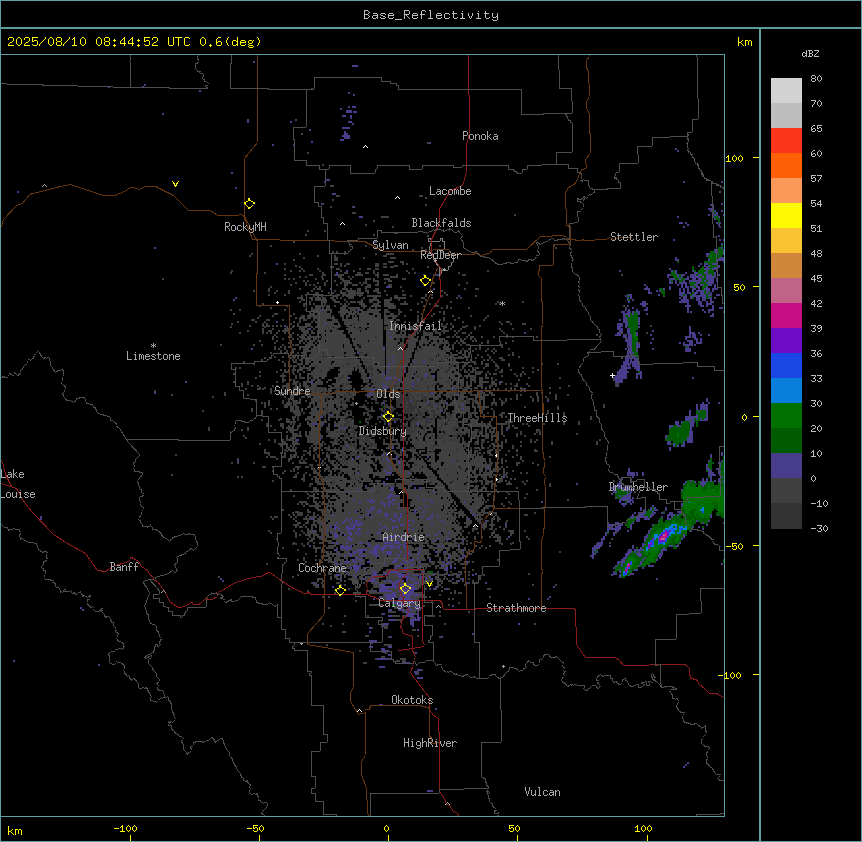The image size is (862, 842).
Task: Select the magenta swatch in the dBZ legend
Action: point(786,315)
